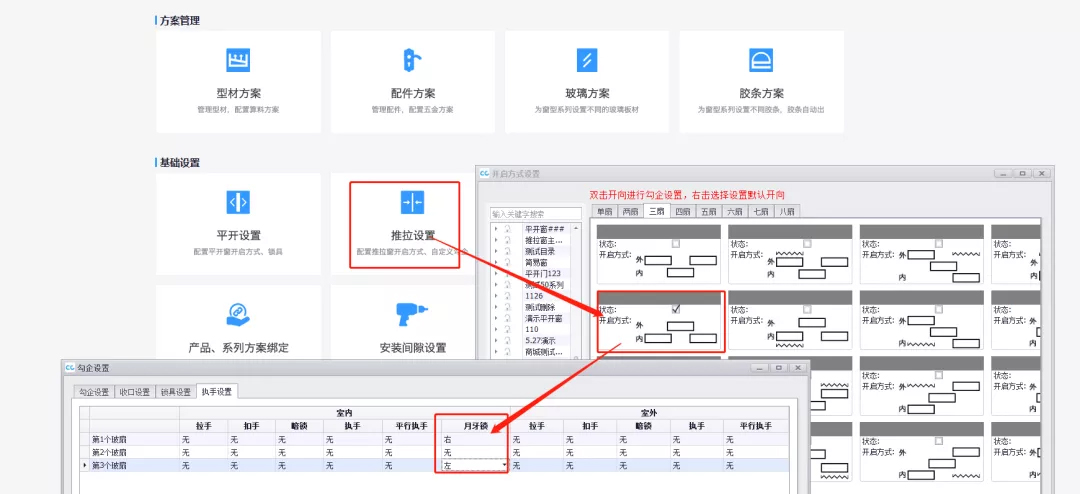The image size is (1080, 494).
Task: Open the 收口设置 tab
Action: 134,392
